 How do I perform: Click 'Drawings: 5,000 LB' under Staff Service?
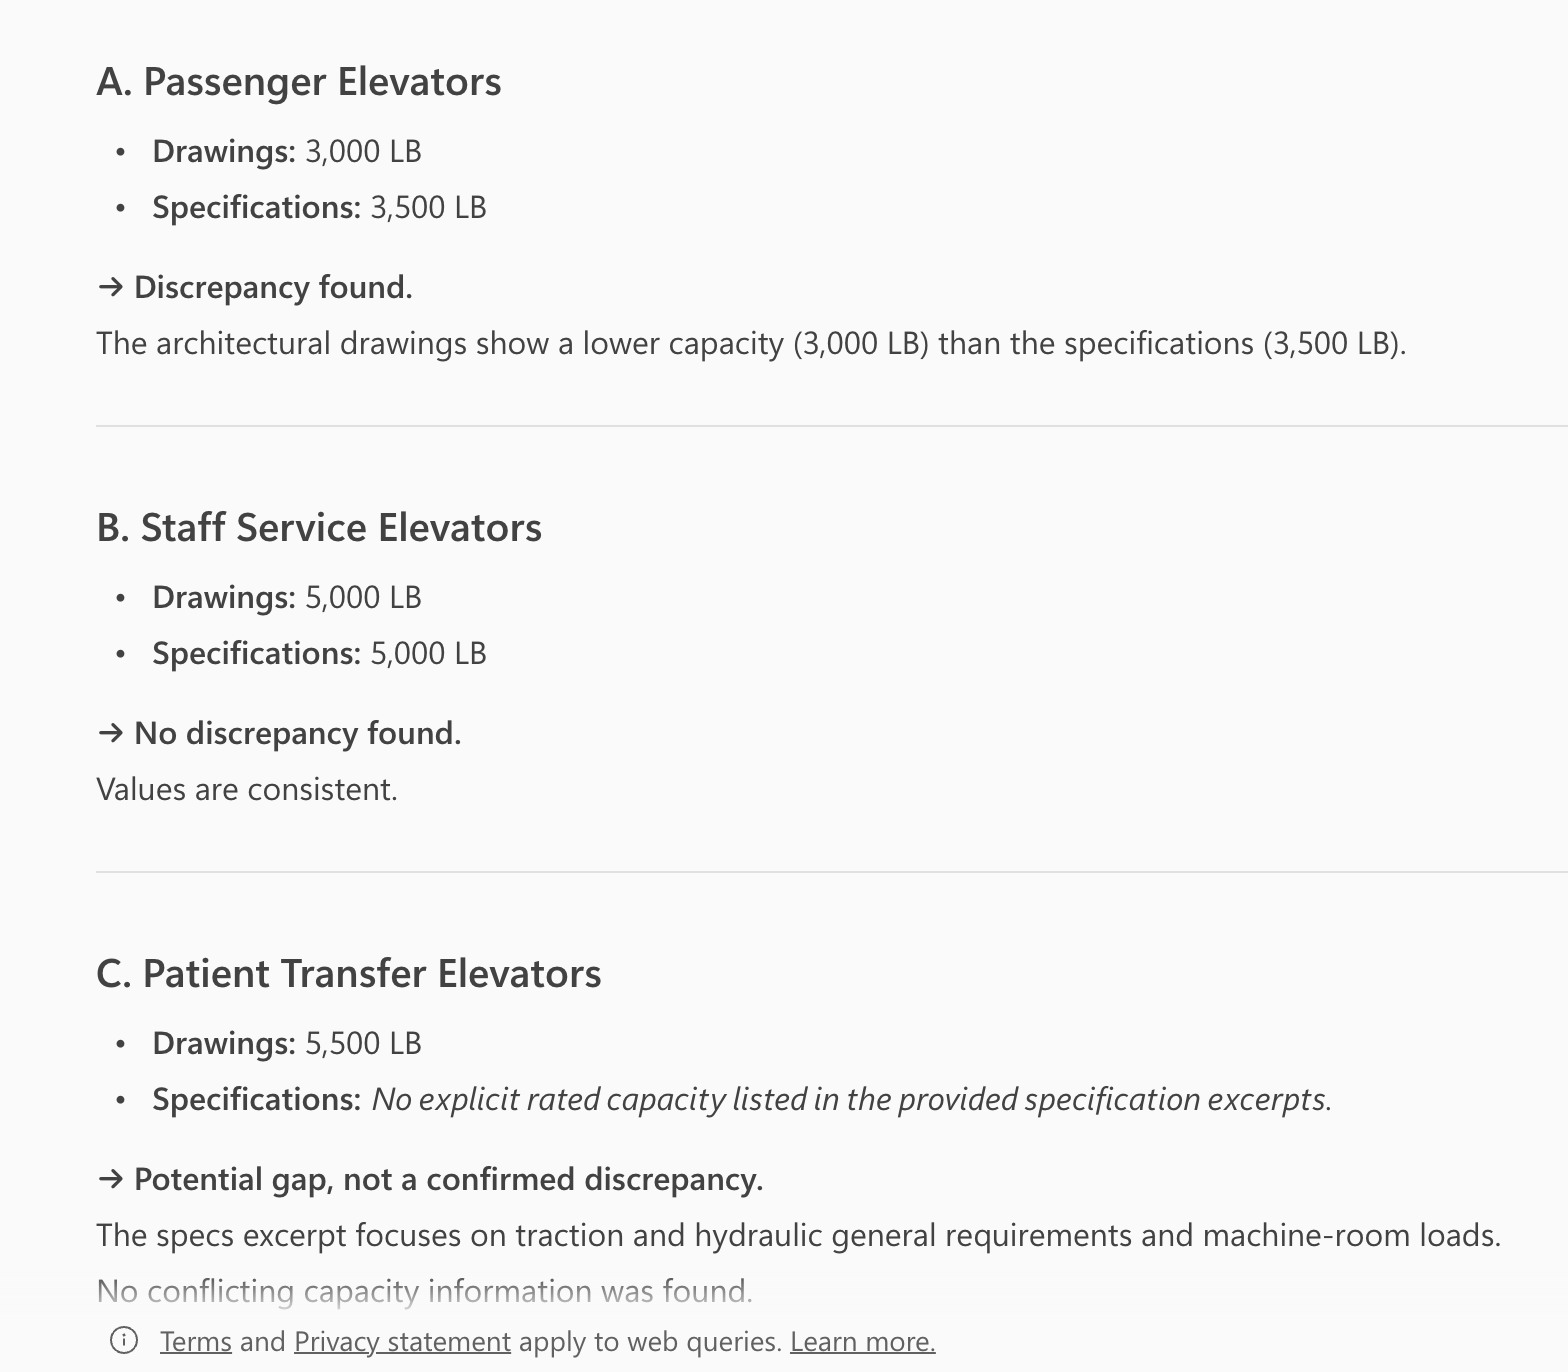click(287, 598)
